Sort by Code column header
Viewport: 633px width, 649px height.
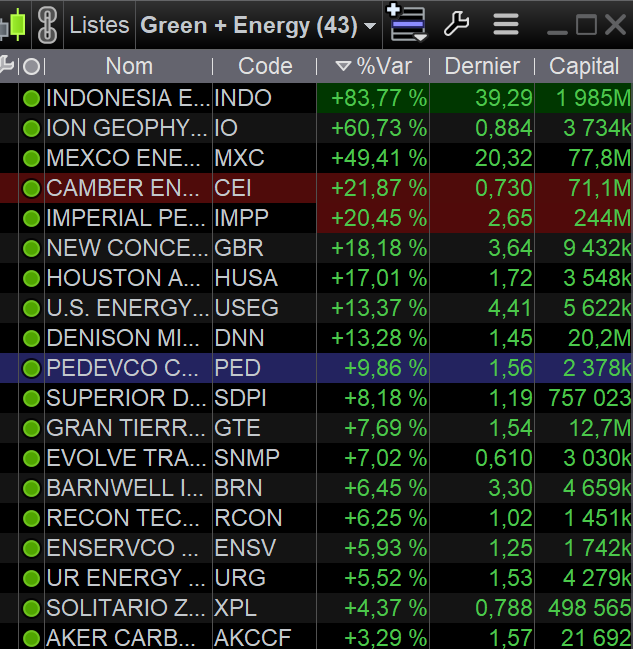(x=265, y=66)
